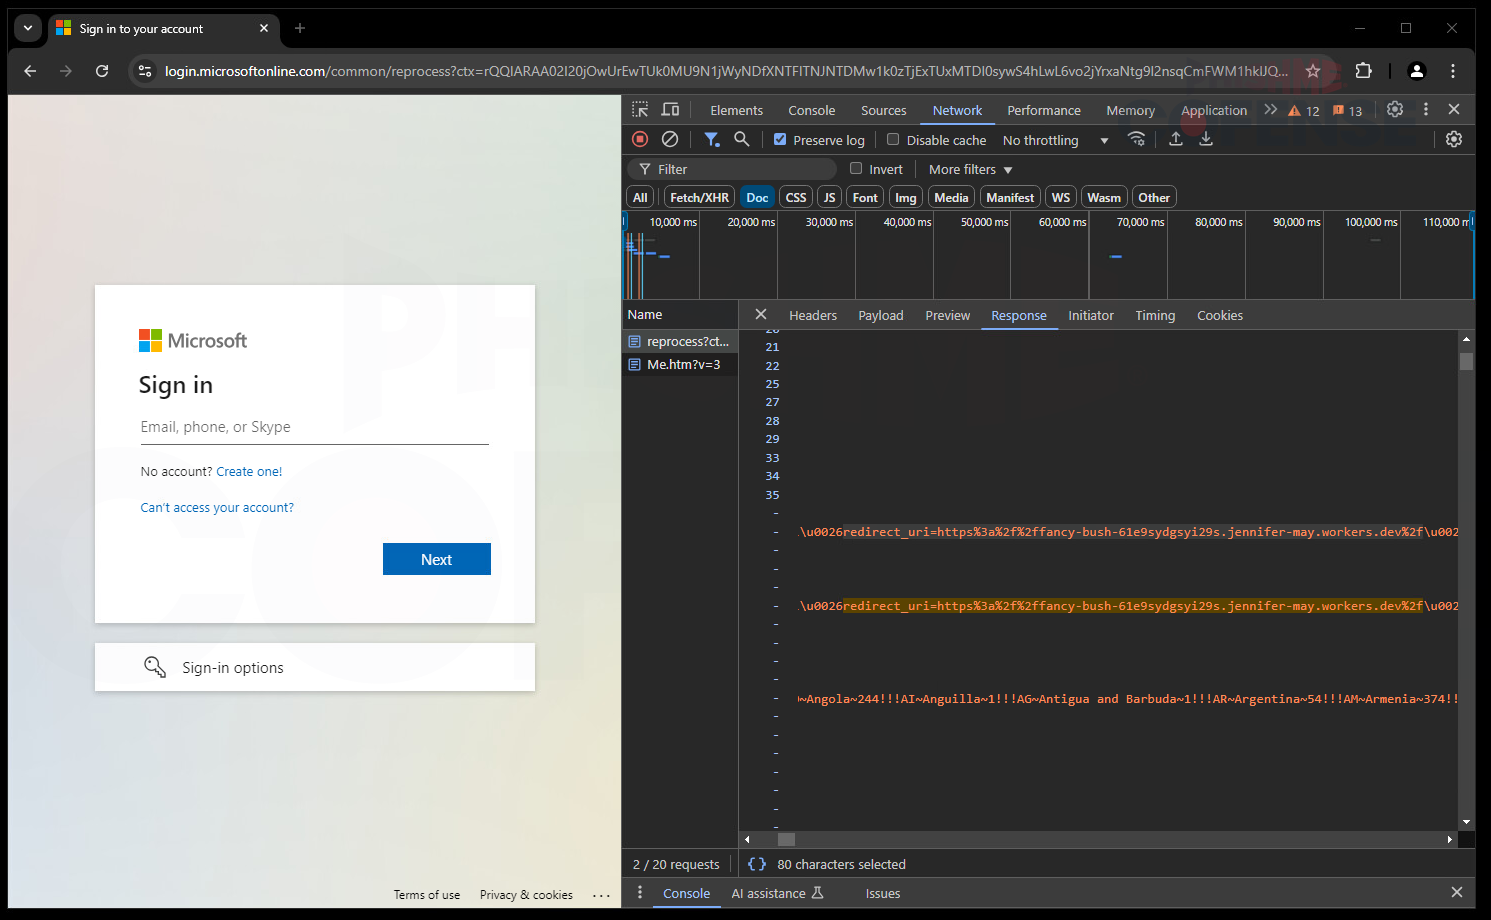Show more DevTools tabs chevron

1270,109
